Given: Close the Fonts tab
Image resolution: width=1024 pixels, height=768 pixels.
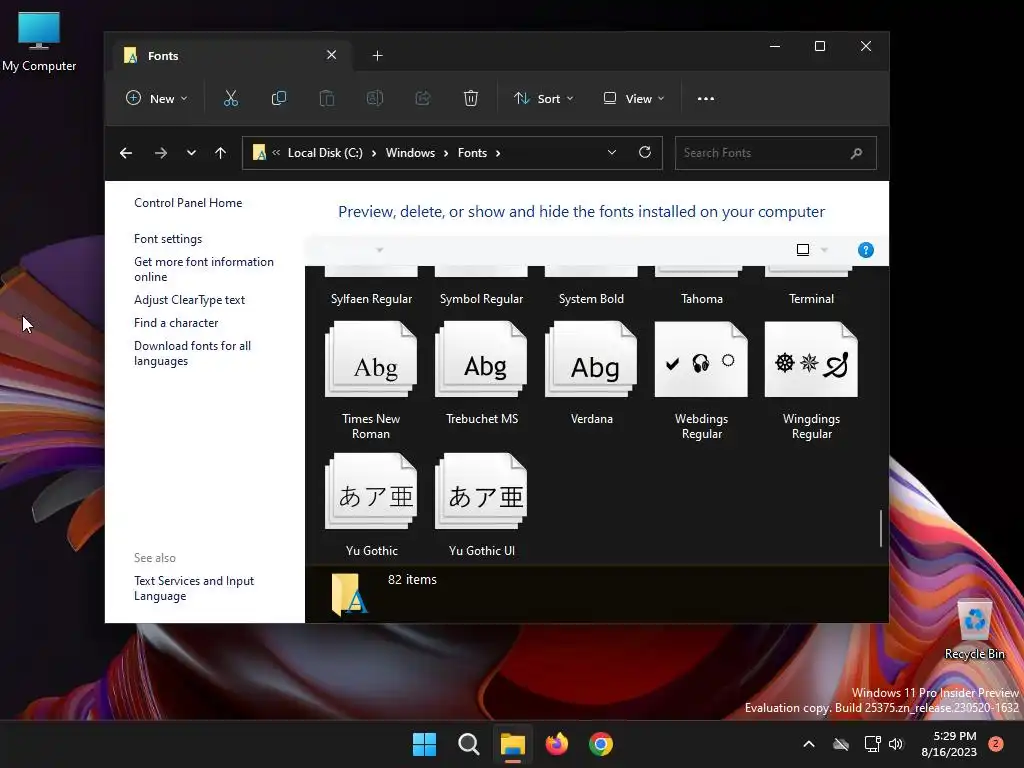Looking at the screenshot, I should (332, 55).
